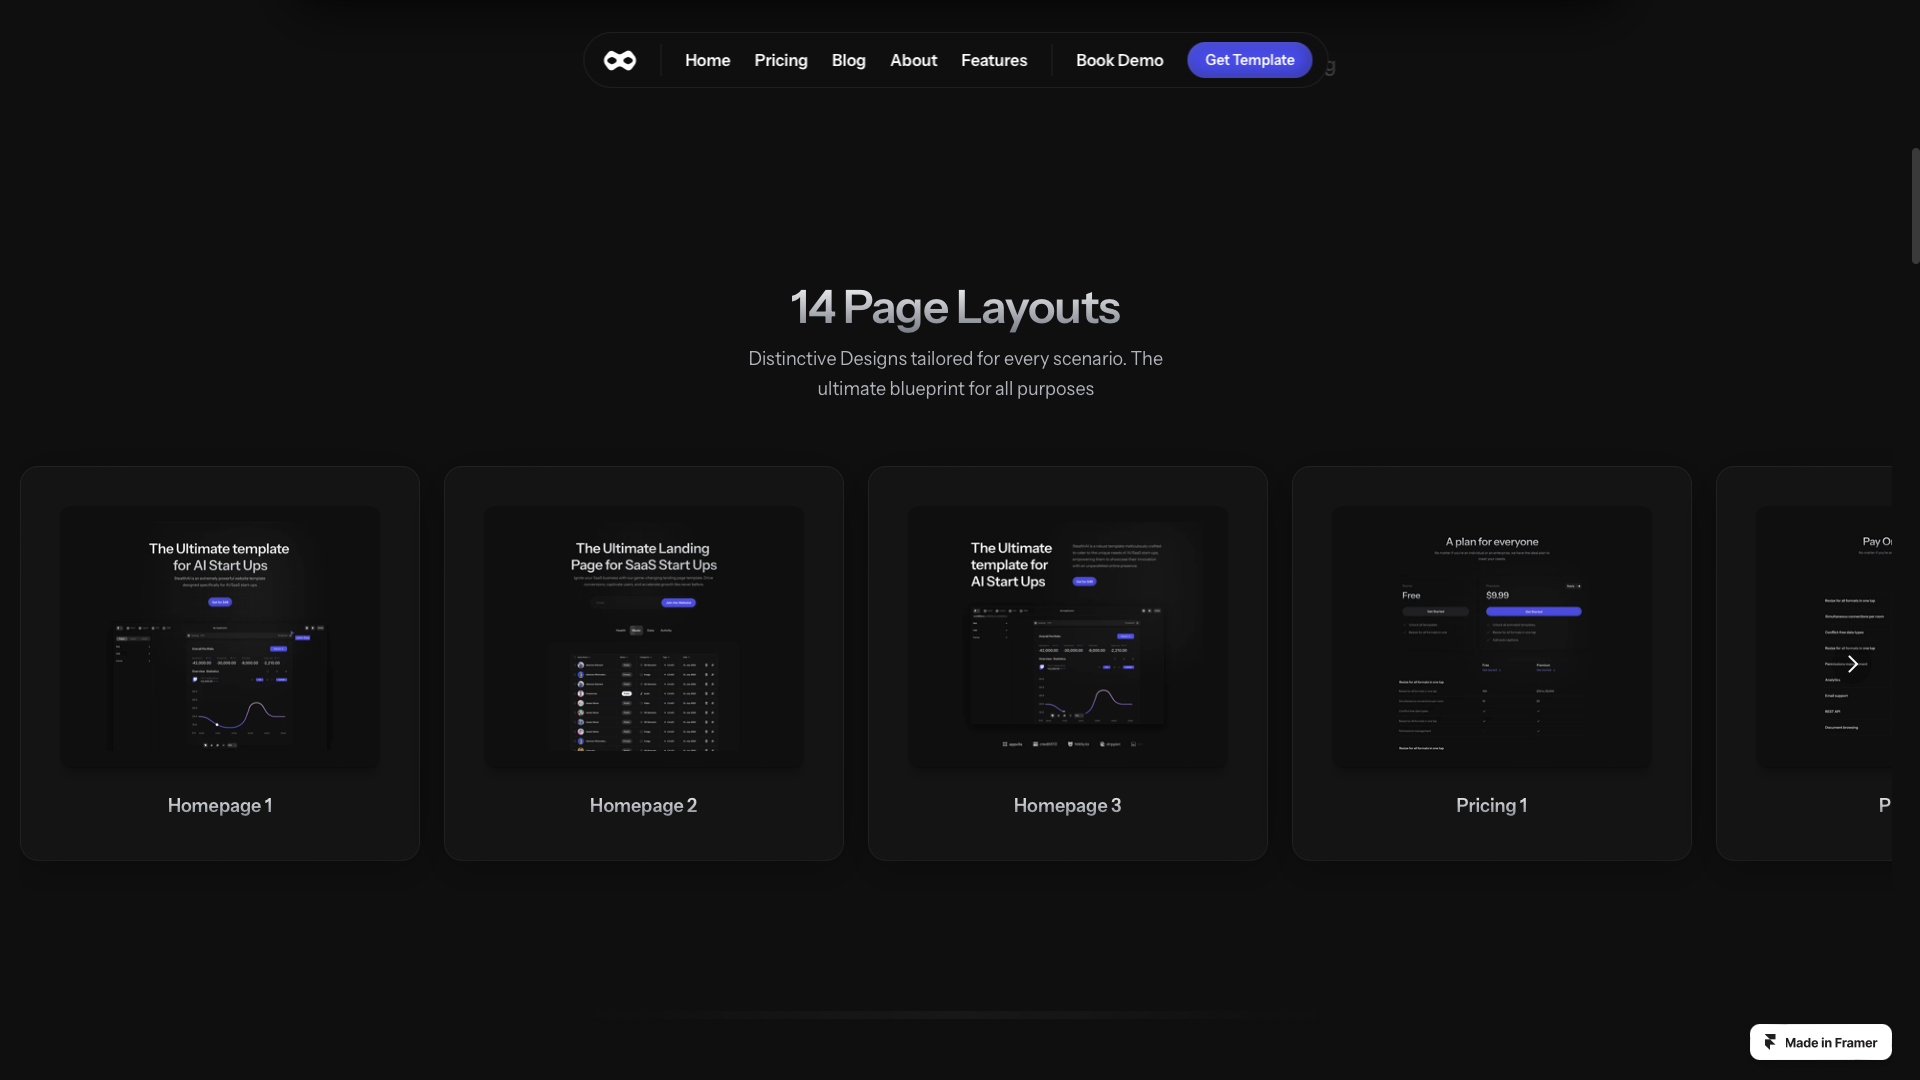The height and width of the screenshot is (1080, 1920).
Task: Click the Homepage 1 card label
Action: click(220, 805)
